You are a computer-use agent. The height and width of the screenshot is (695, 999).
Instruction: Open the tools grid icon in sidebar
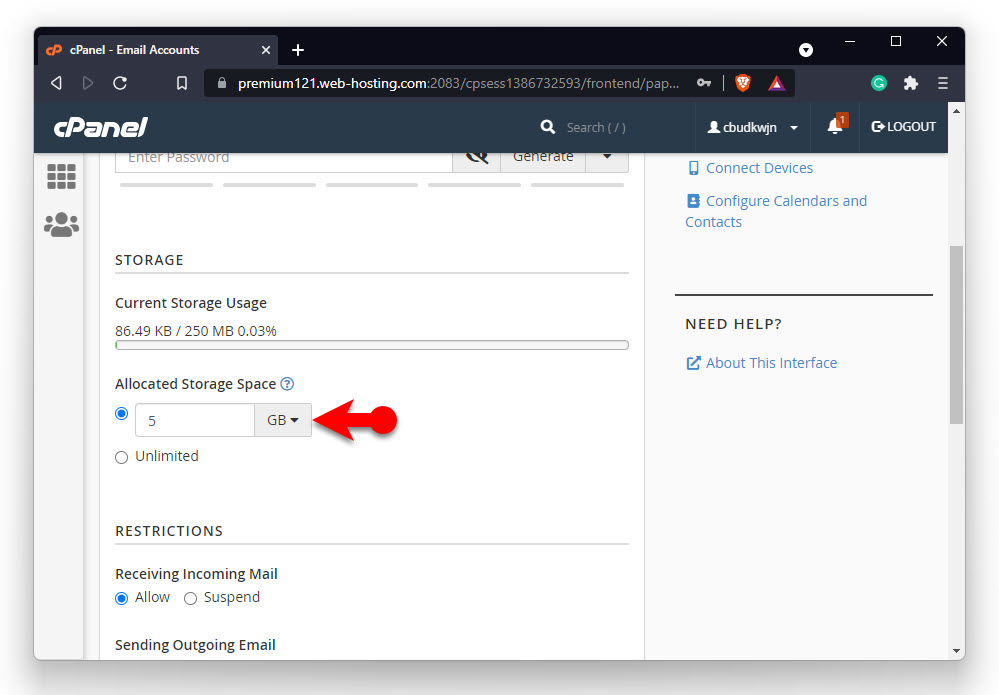[x=61, y=176]
